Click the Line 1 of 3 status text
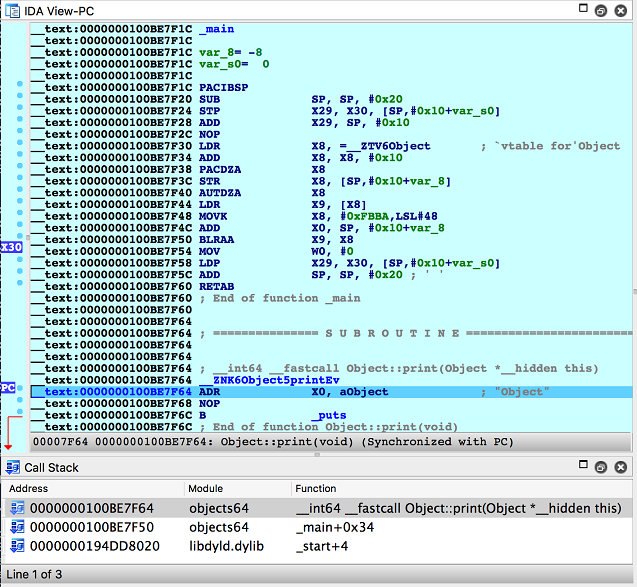 [x=34, y=574]
